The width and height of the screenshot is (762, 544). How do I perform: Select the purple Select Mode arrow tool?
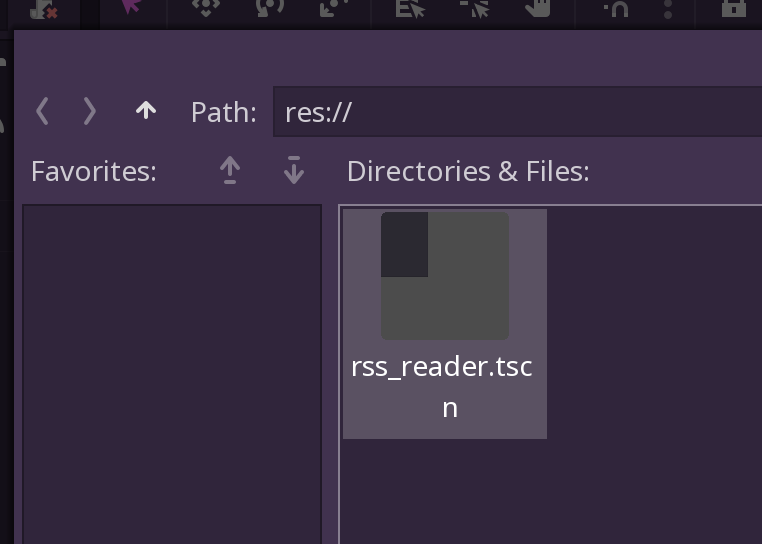pos(131,7)
